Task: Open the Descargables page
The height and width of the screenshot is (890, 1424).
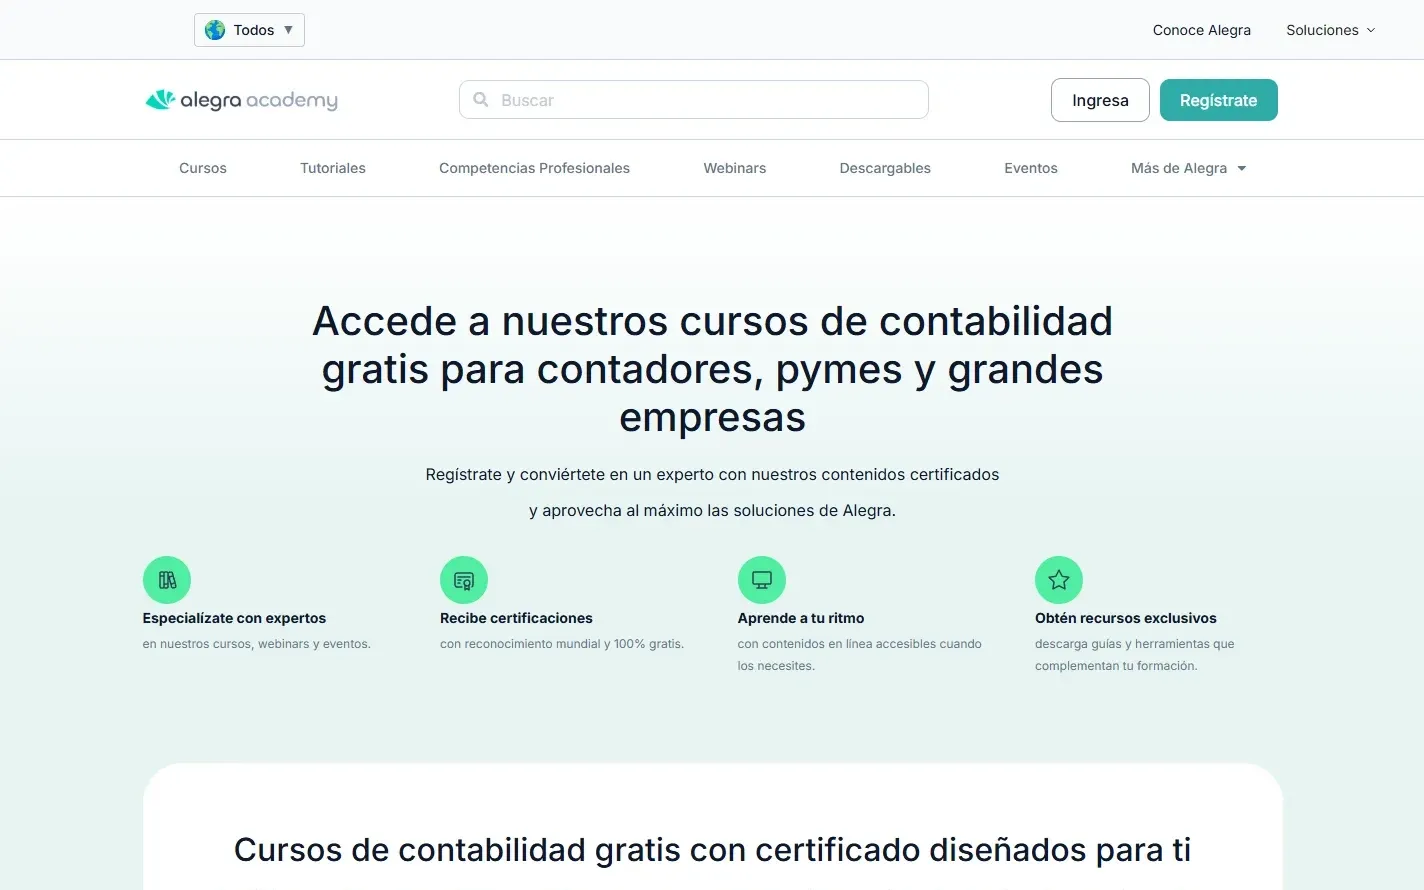Action: click(x=885, y=168)
